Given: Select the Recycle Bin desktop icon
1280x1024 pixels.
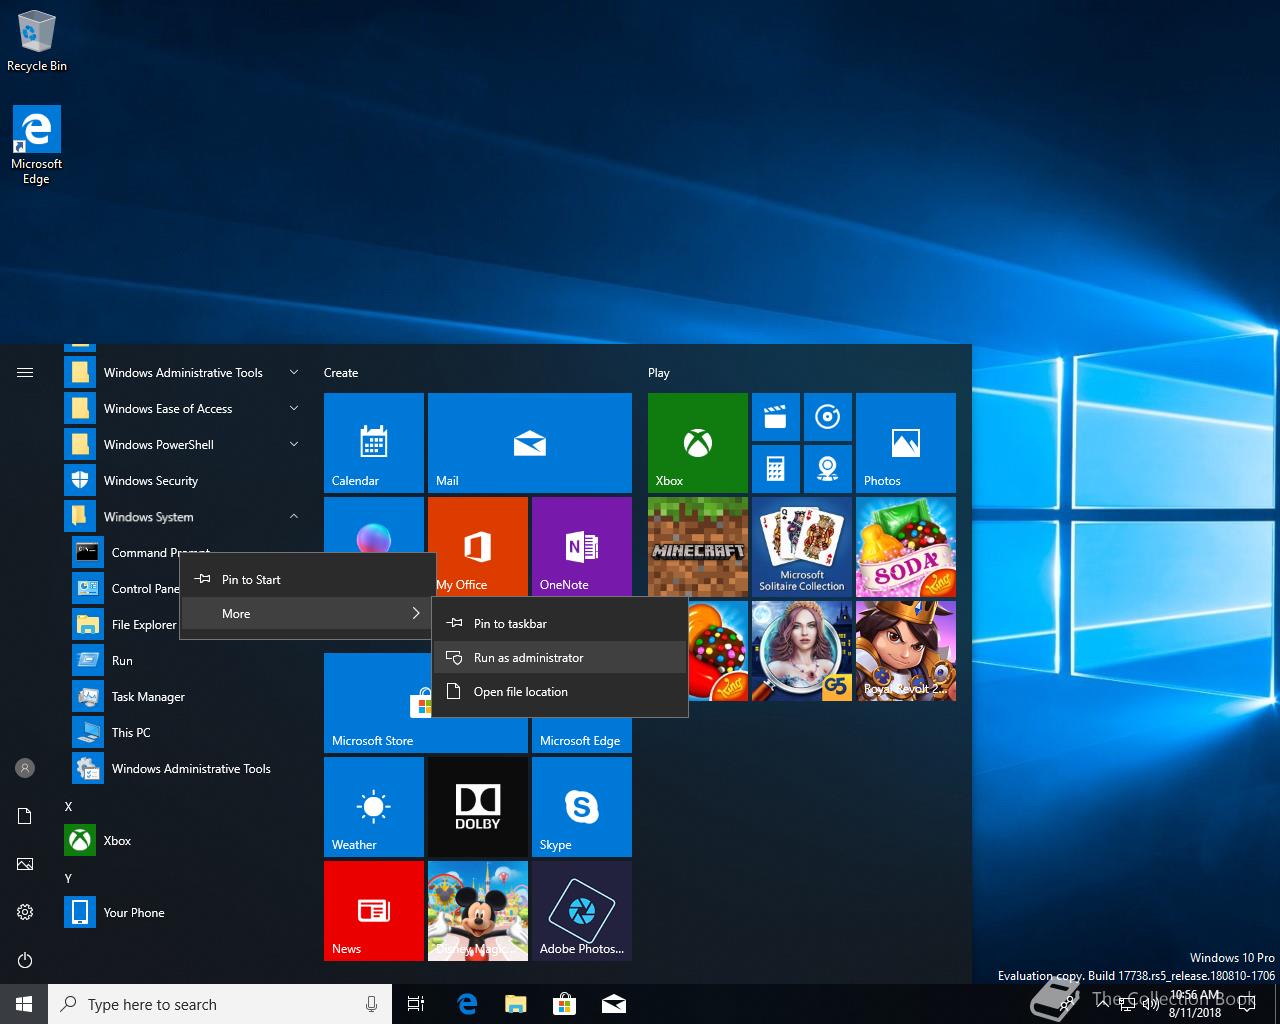Looking at the screenshot, I should pos(37,40).
